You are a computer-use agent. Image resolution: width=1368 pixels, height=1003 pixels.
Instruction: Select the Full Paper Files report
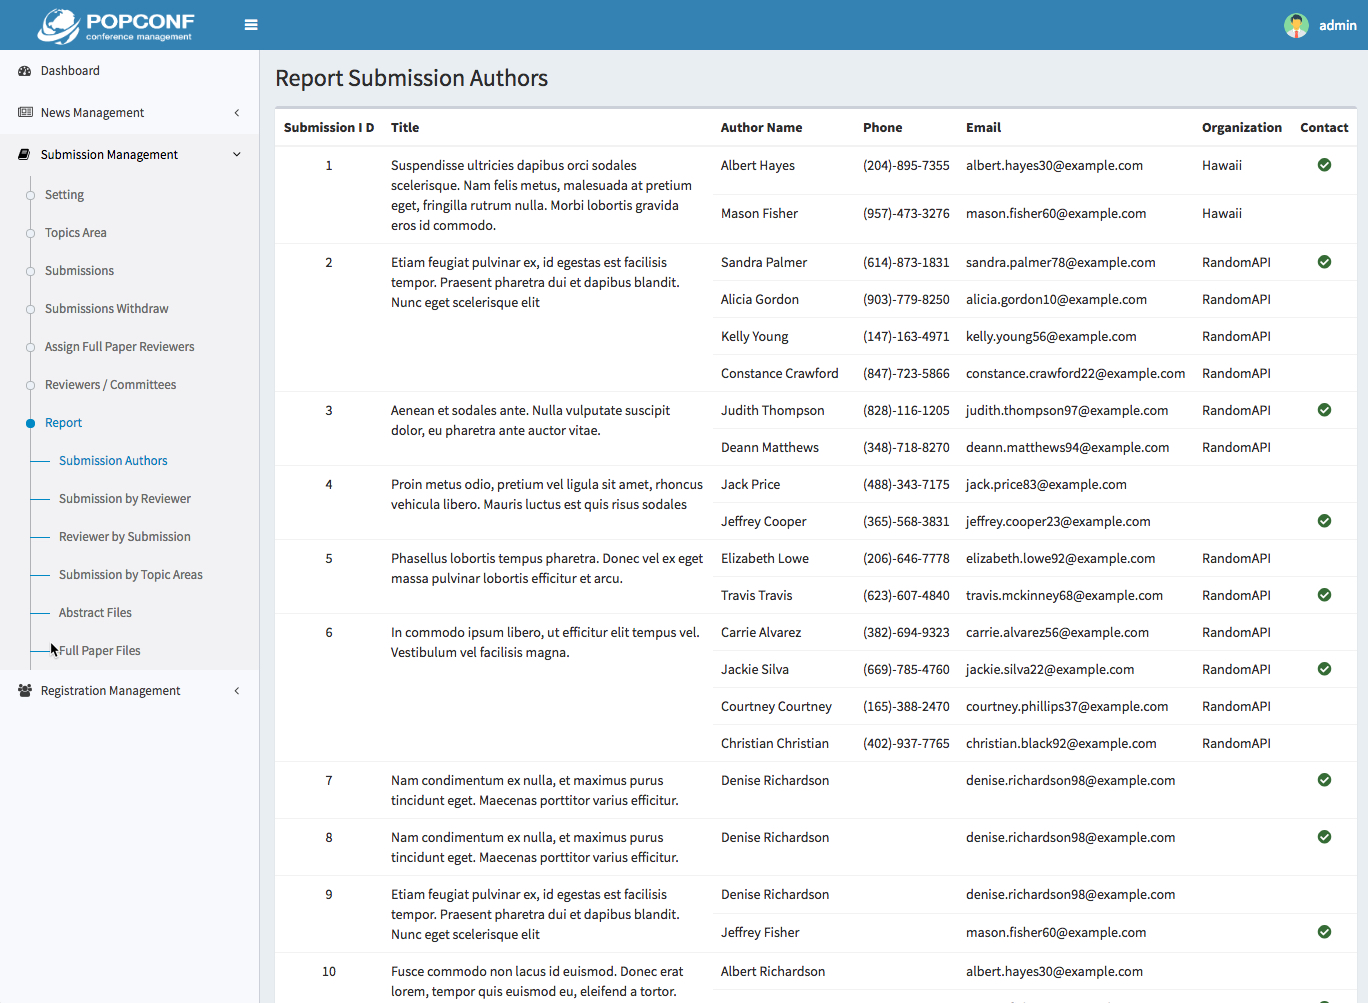click(x=100, y=651)
